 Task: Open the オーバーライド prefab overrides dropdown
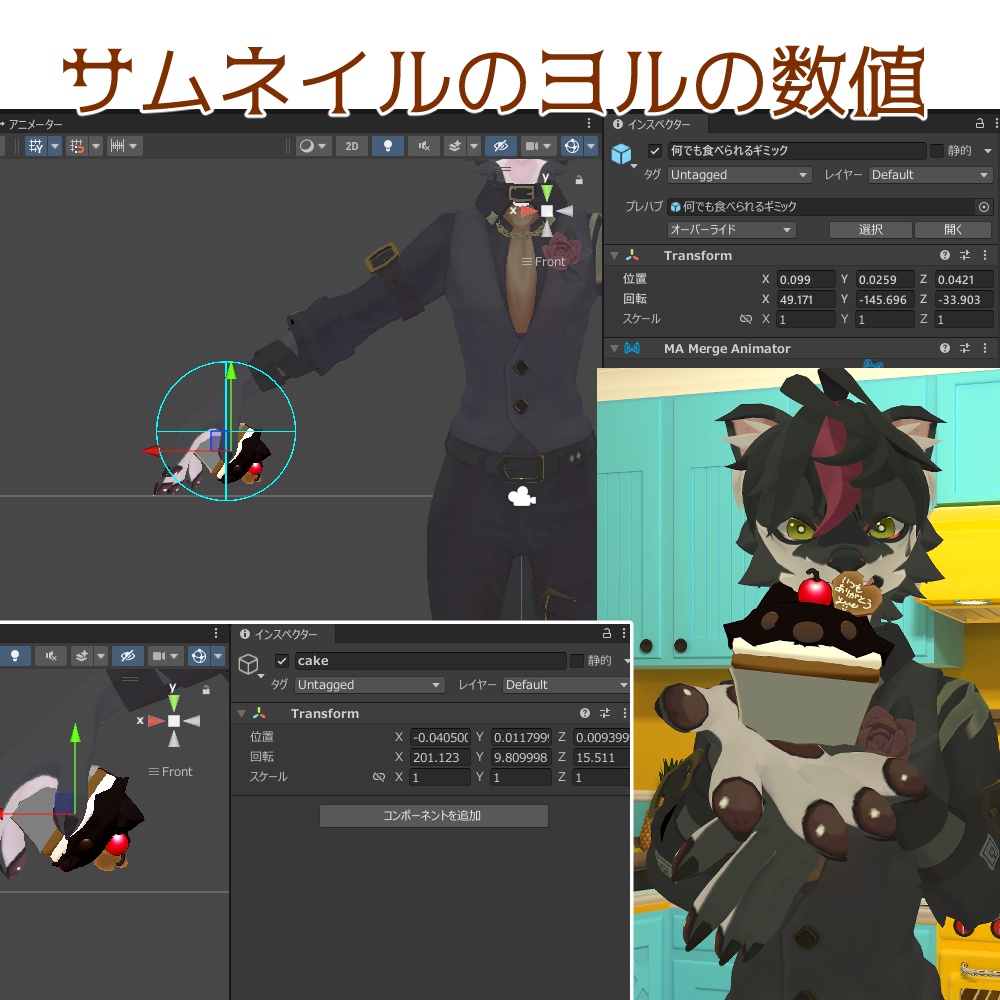click(730, 229)
